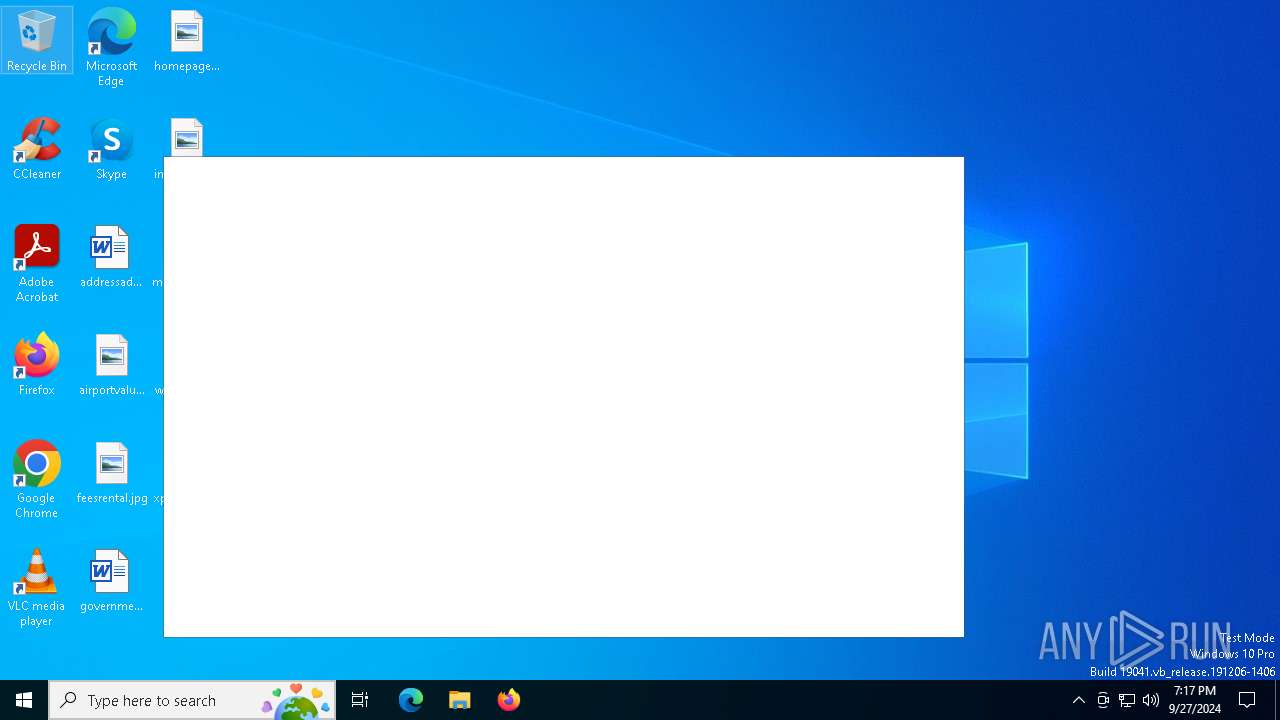This screenshot has height=720, width=1280.
Task: Open the Action Center notifications icon
Action: [x=1248, y=700]
